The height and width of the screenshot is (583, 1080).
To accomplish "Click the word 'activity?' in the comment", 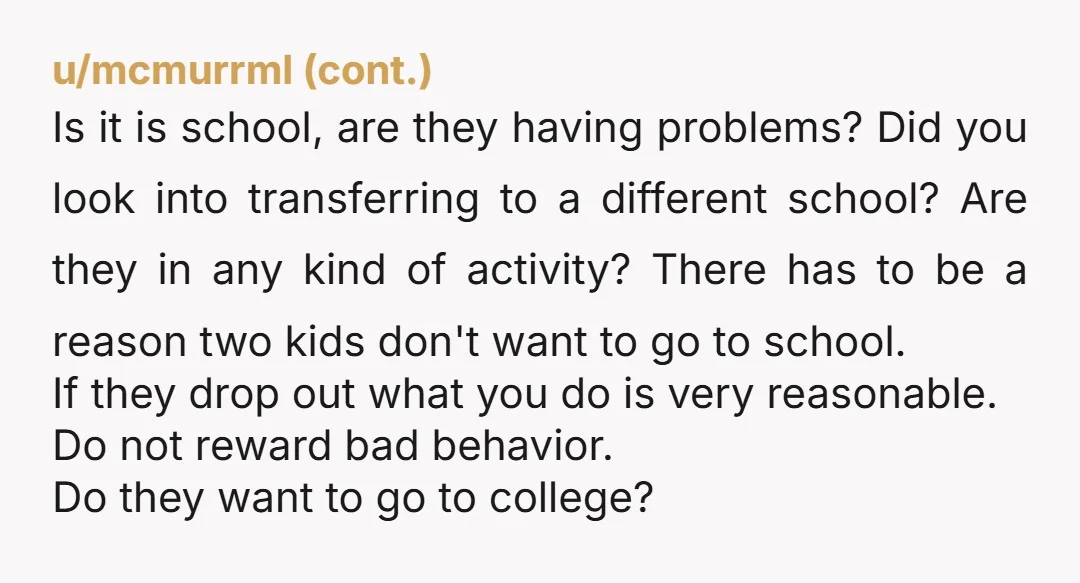I will pos(549,271).
